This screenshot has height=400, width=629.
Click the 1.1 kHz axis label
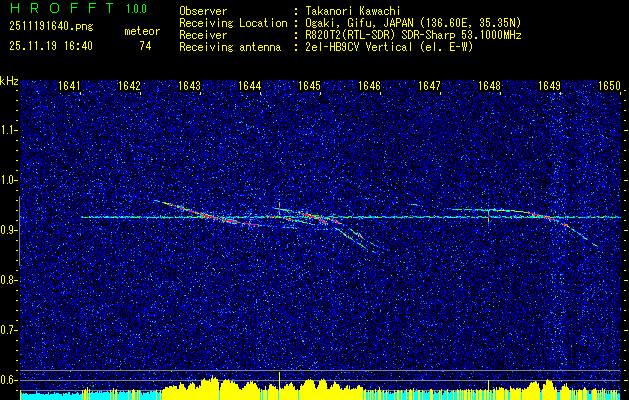tap(8, 130)
